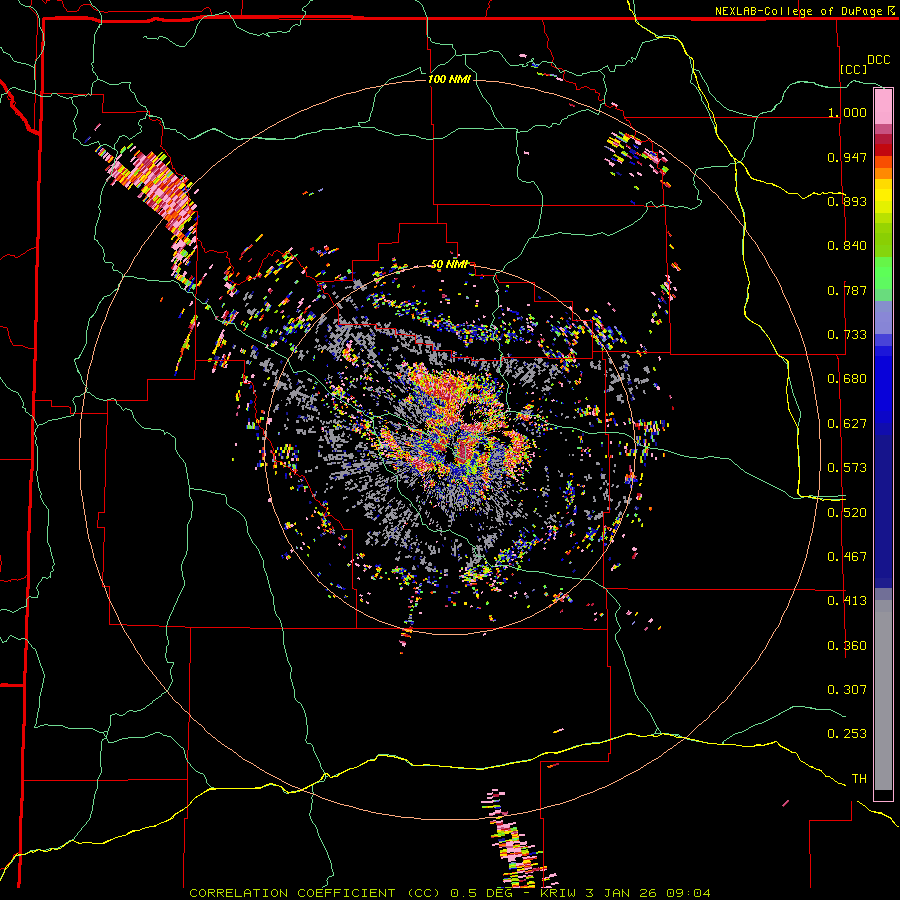Select the 1.000 legend value

[847, 112]
